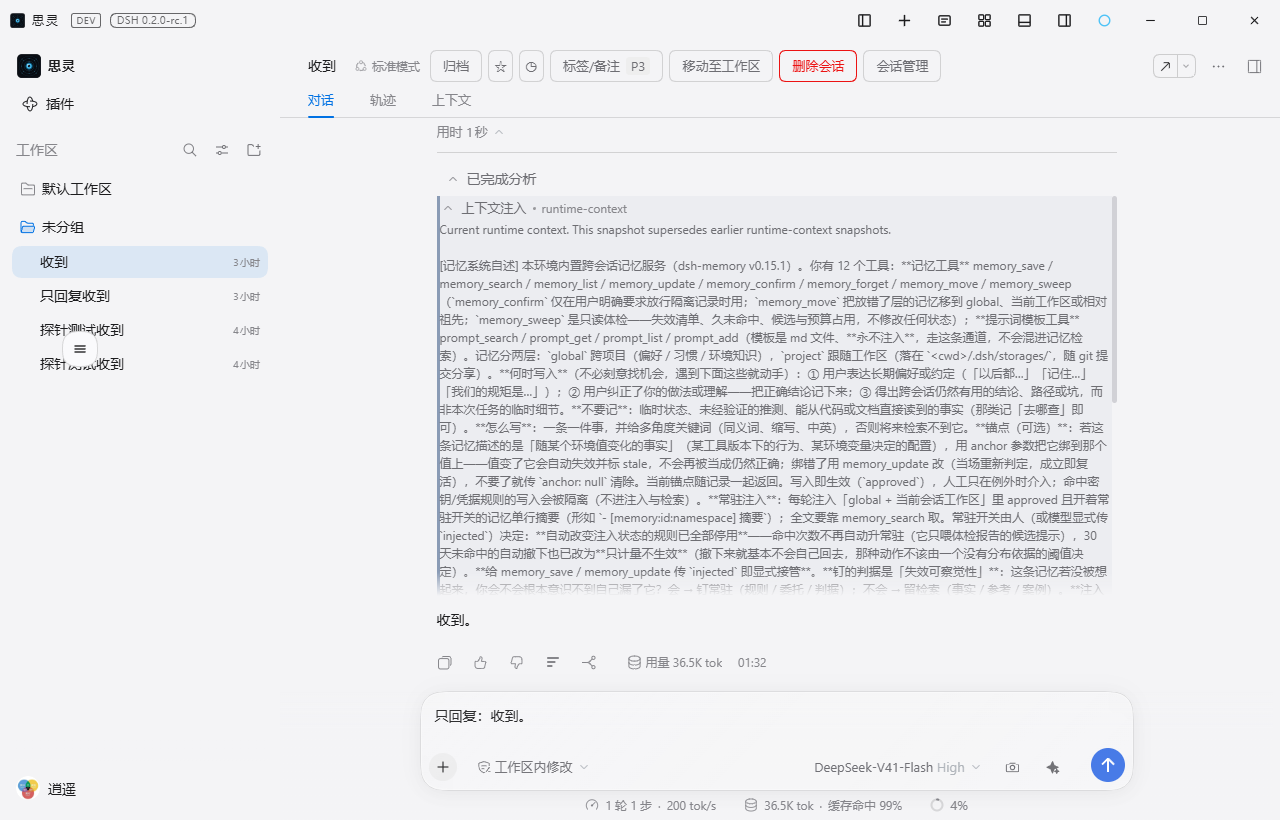Viewport: 1280px width, 820px height.
Task: Create new workspace folder icon
Action: pyautogui.click(x=254, y=150)
